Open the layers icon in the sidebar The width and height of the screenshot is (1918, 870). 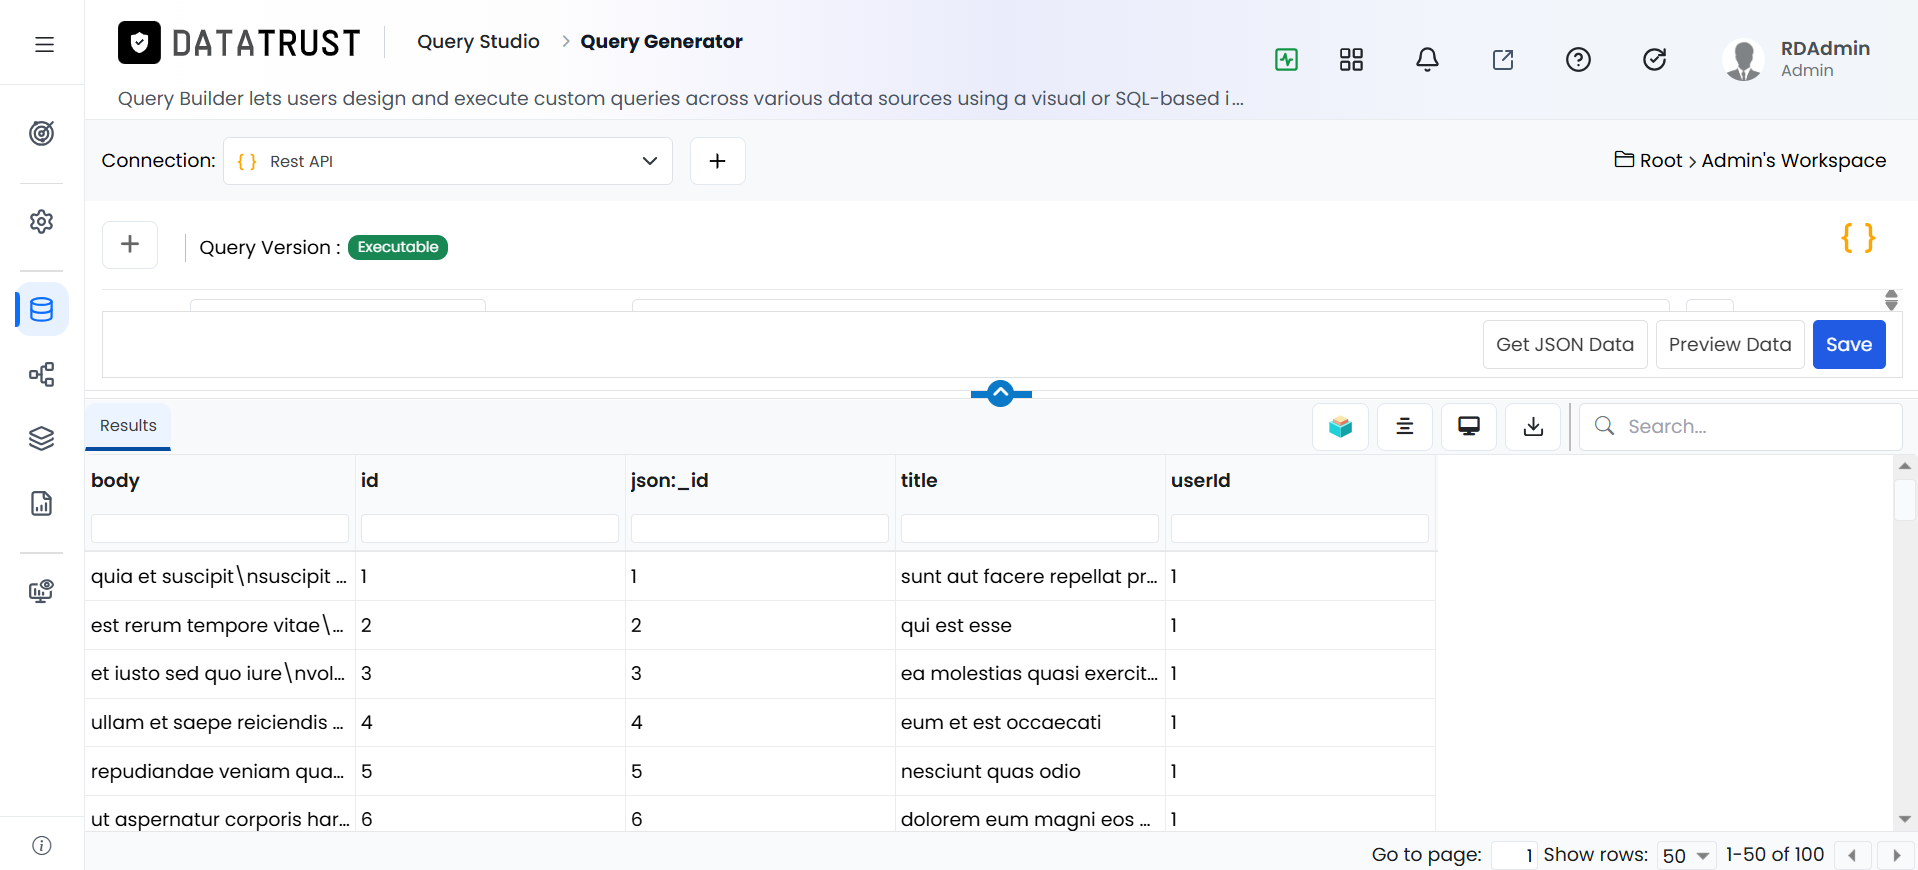coord(42,438)
